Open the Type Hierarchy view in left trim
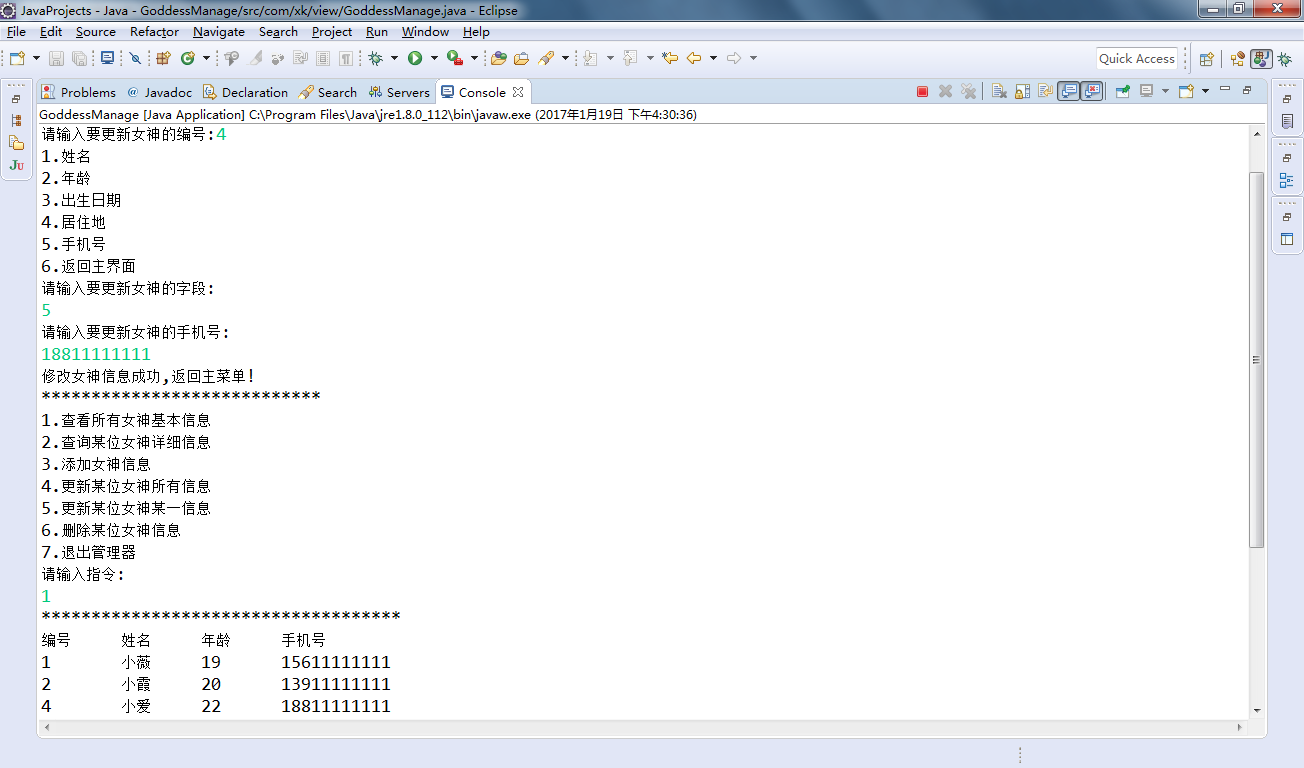 click(16, 121)
